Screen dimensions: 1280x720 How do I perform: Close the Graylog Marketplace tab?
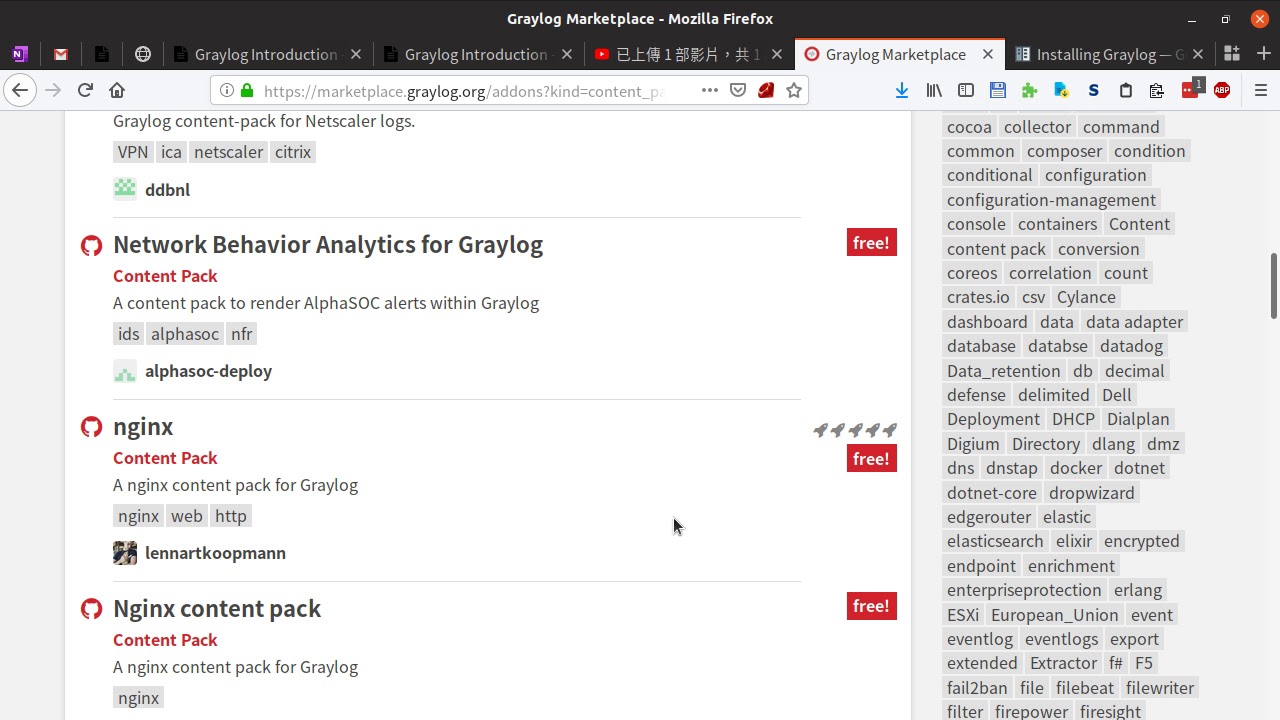click(988, 54)
